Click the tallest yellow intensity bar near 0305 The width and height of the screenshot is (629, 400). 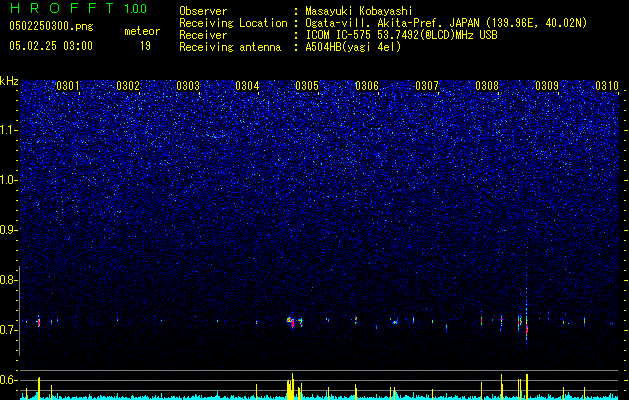(292, 386)
